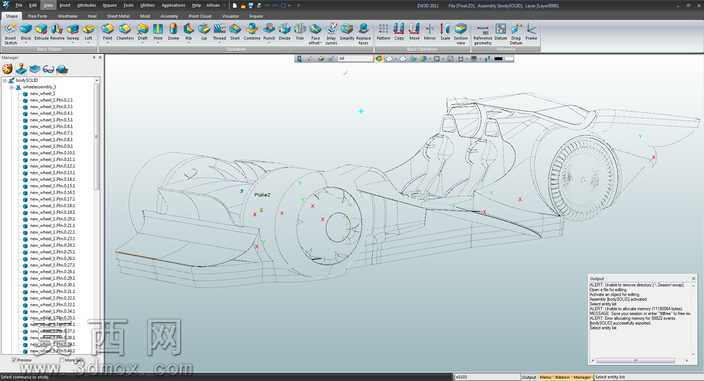Select the Thread tool

pyautogui.click(x=220, y=32)
